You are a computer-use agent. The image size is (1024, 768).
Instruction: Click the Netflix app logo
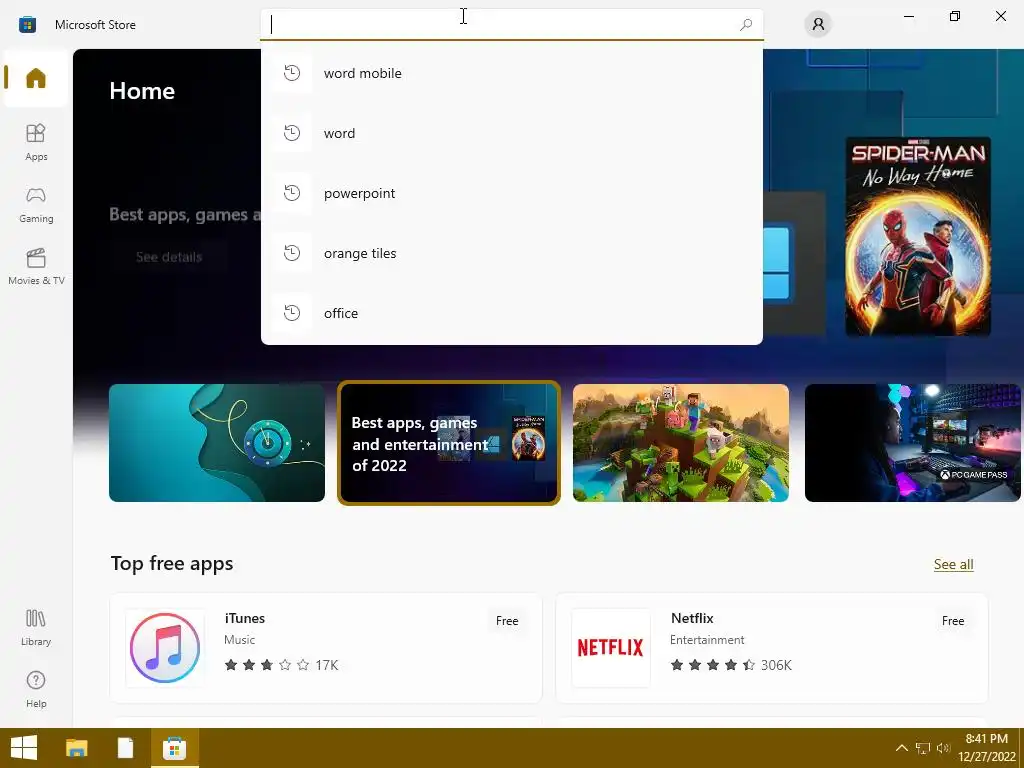(611, 648)
